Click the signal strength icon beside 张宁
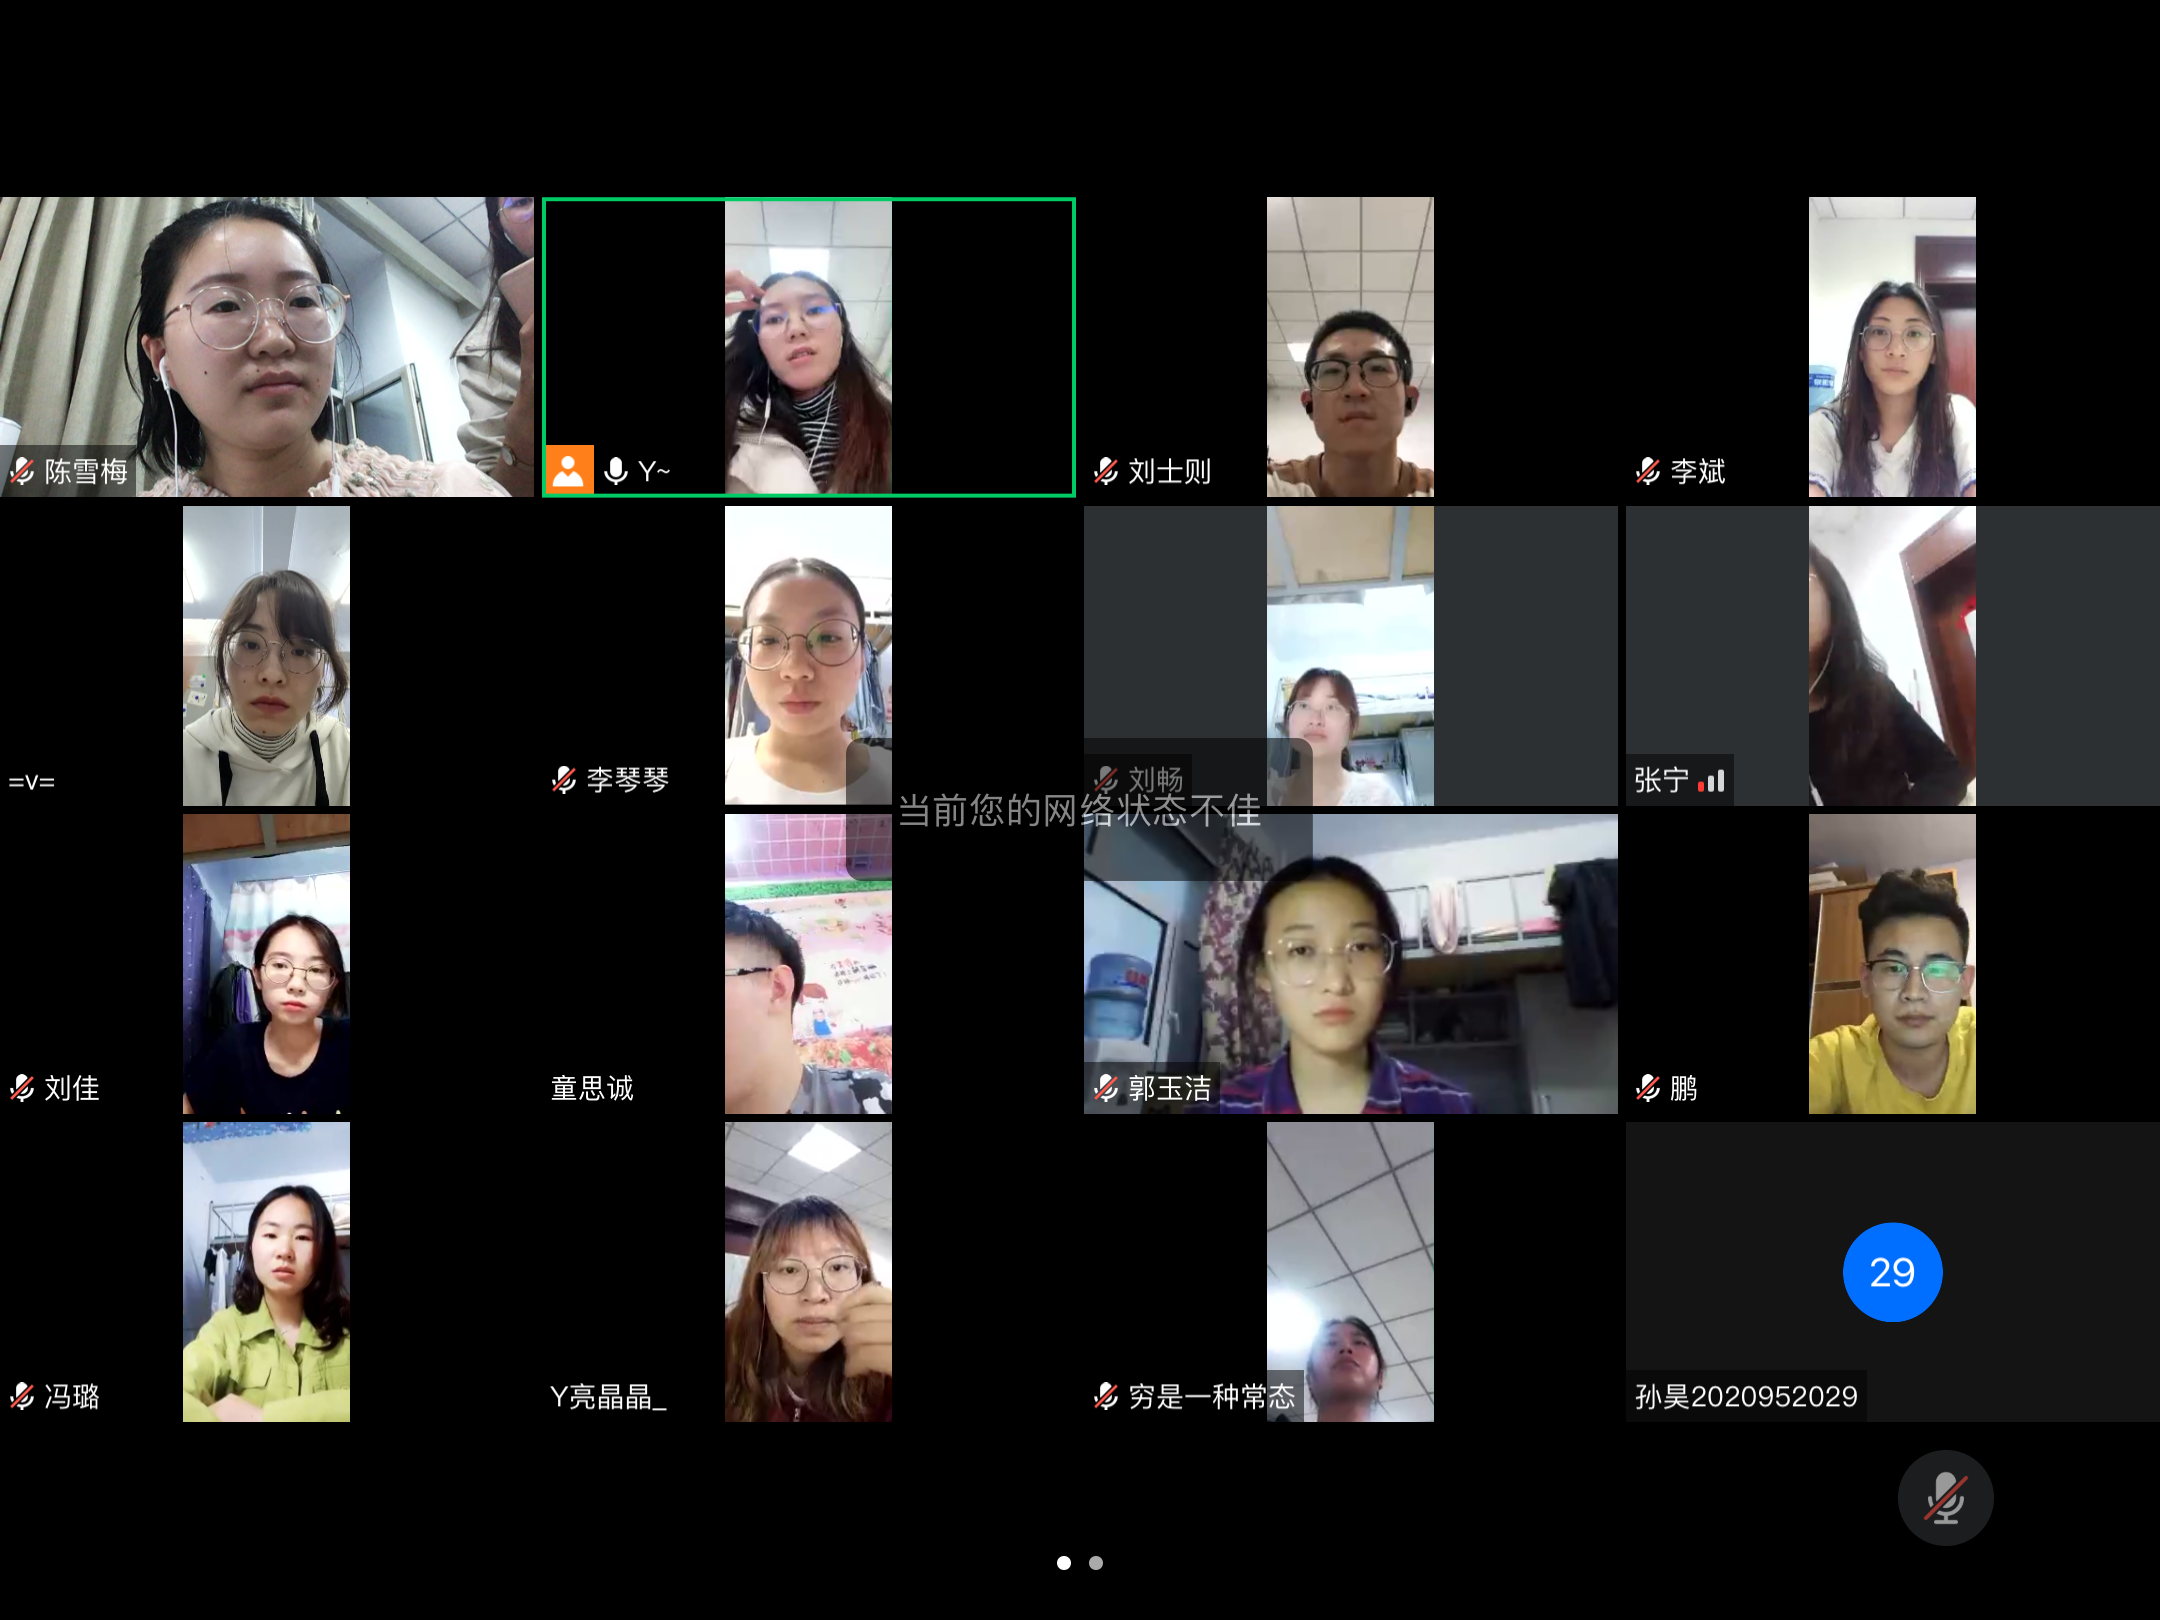Image resolution: width=2160 pixels, height=1620 pixels. coord(1711,780)
